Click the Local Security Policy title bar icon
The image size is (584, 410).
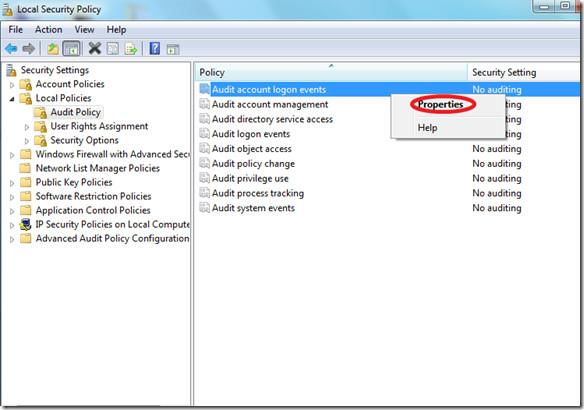pyautogui.click(x=7, y=10)
